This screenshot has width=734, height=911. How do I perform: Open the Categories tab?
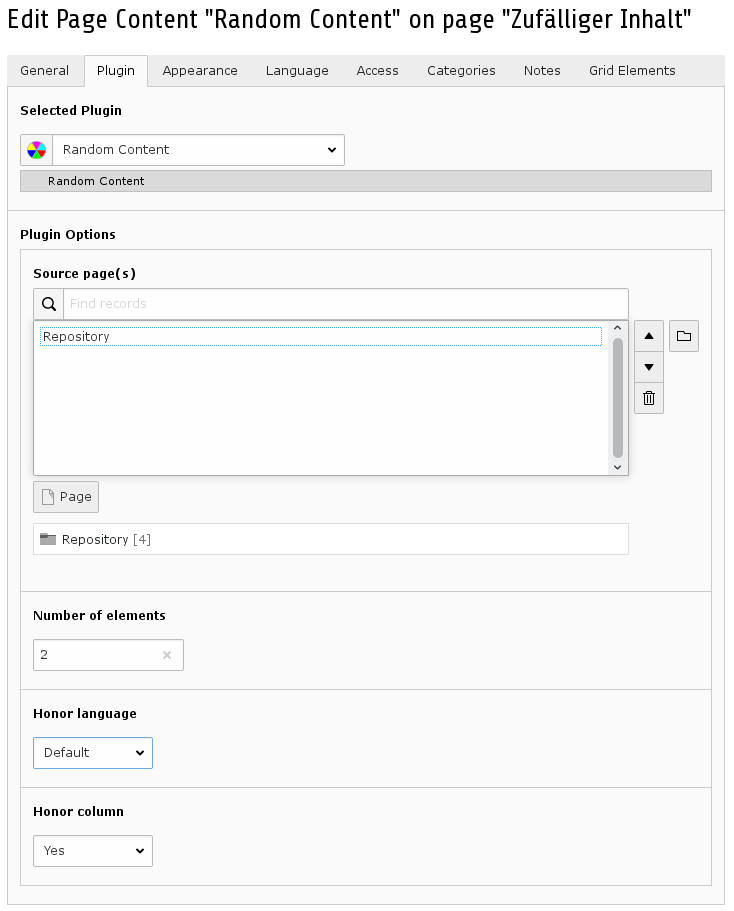pyautogui.click(x=461, y=71)
